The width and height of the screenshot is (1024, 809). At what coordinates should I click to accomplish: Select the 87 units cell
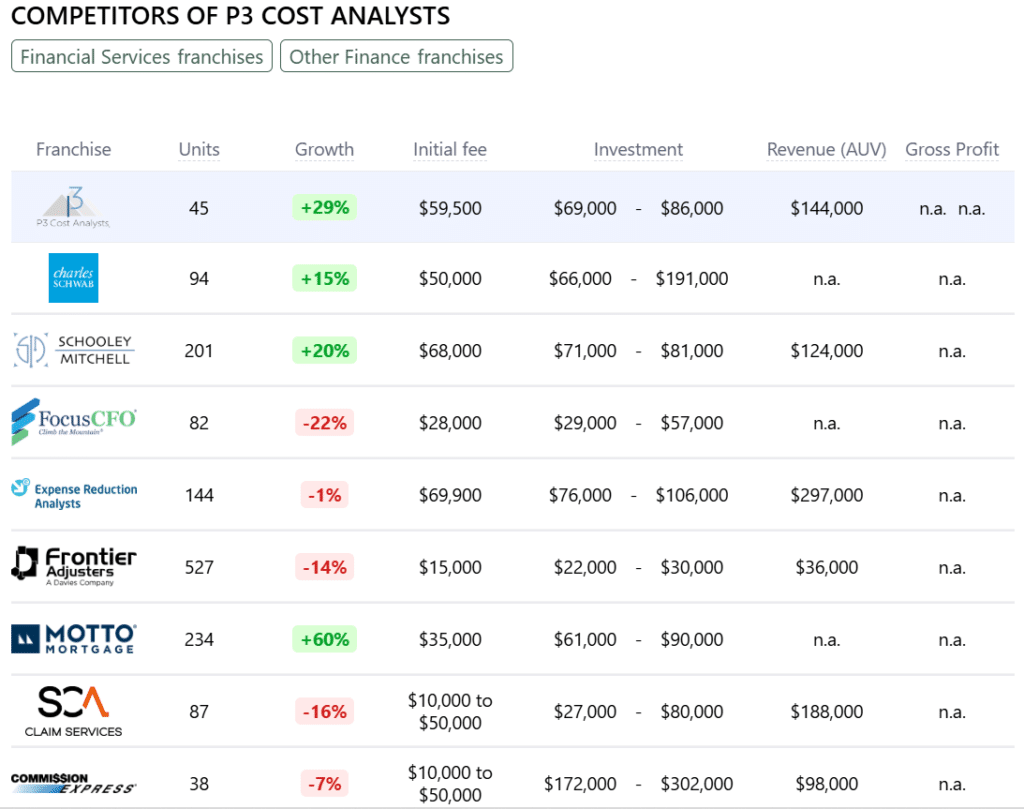(199, 712)
